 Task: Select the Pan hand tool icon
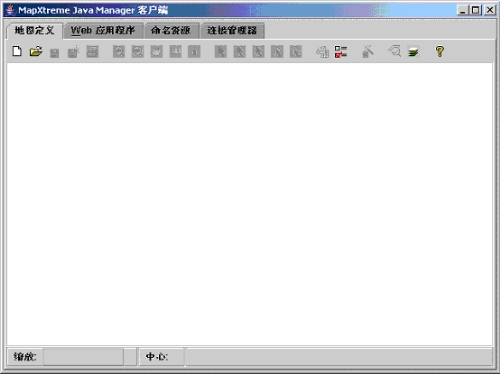pyautogui.click(x=157, y=52)
